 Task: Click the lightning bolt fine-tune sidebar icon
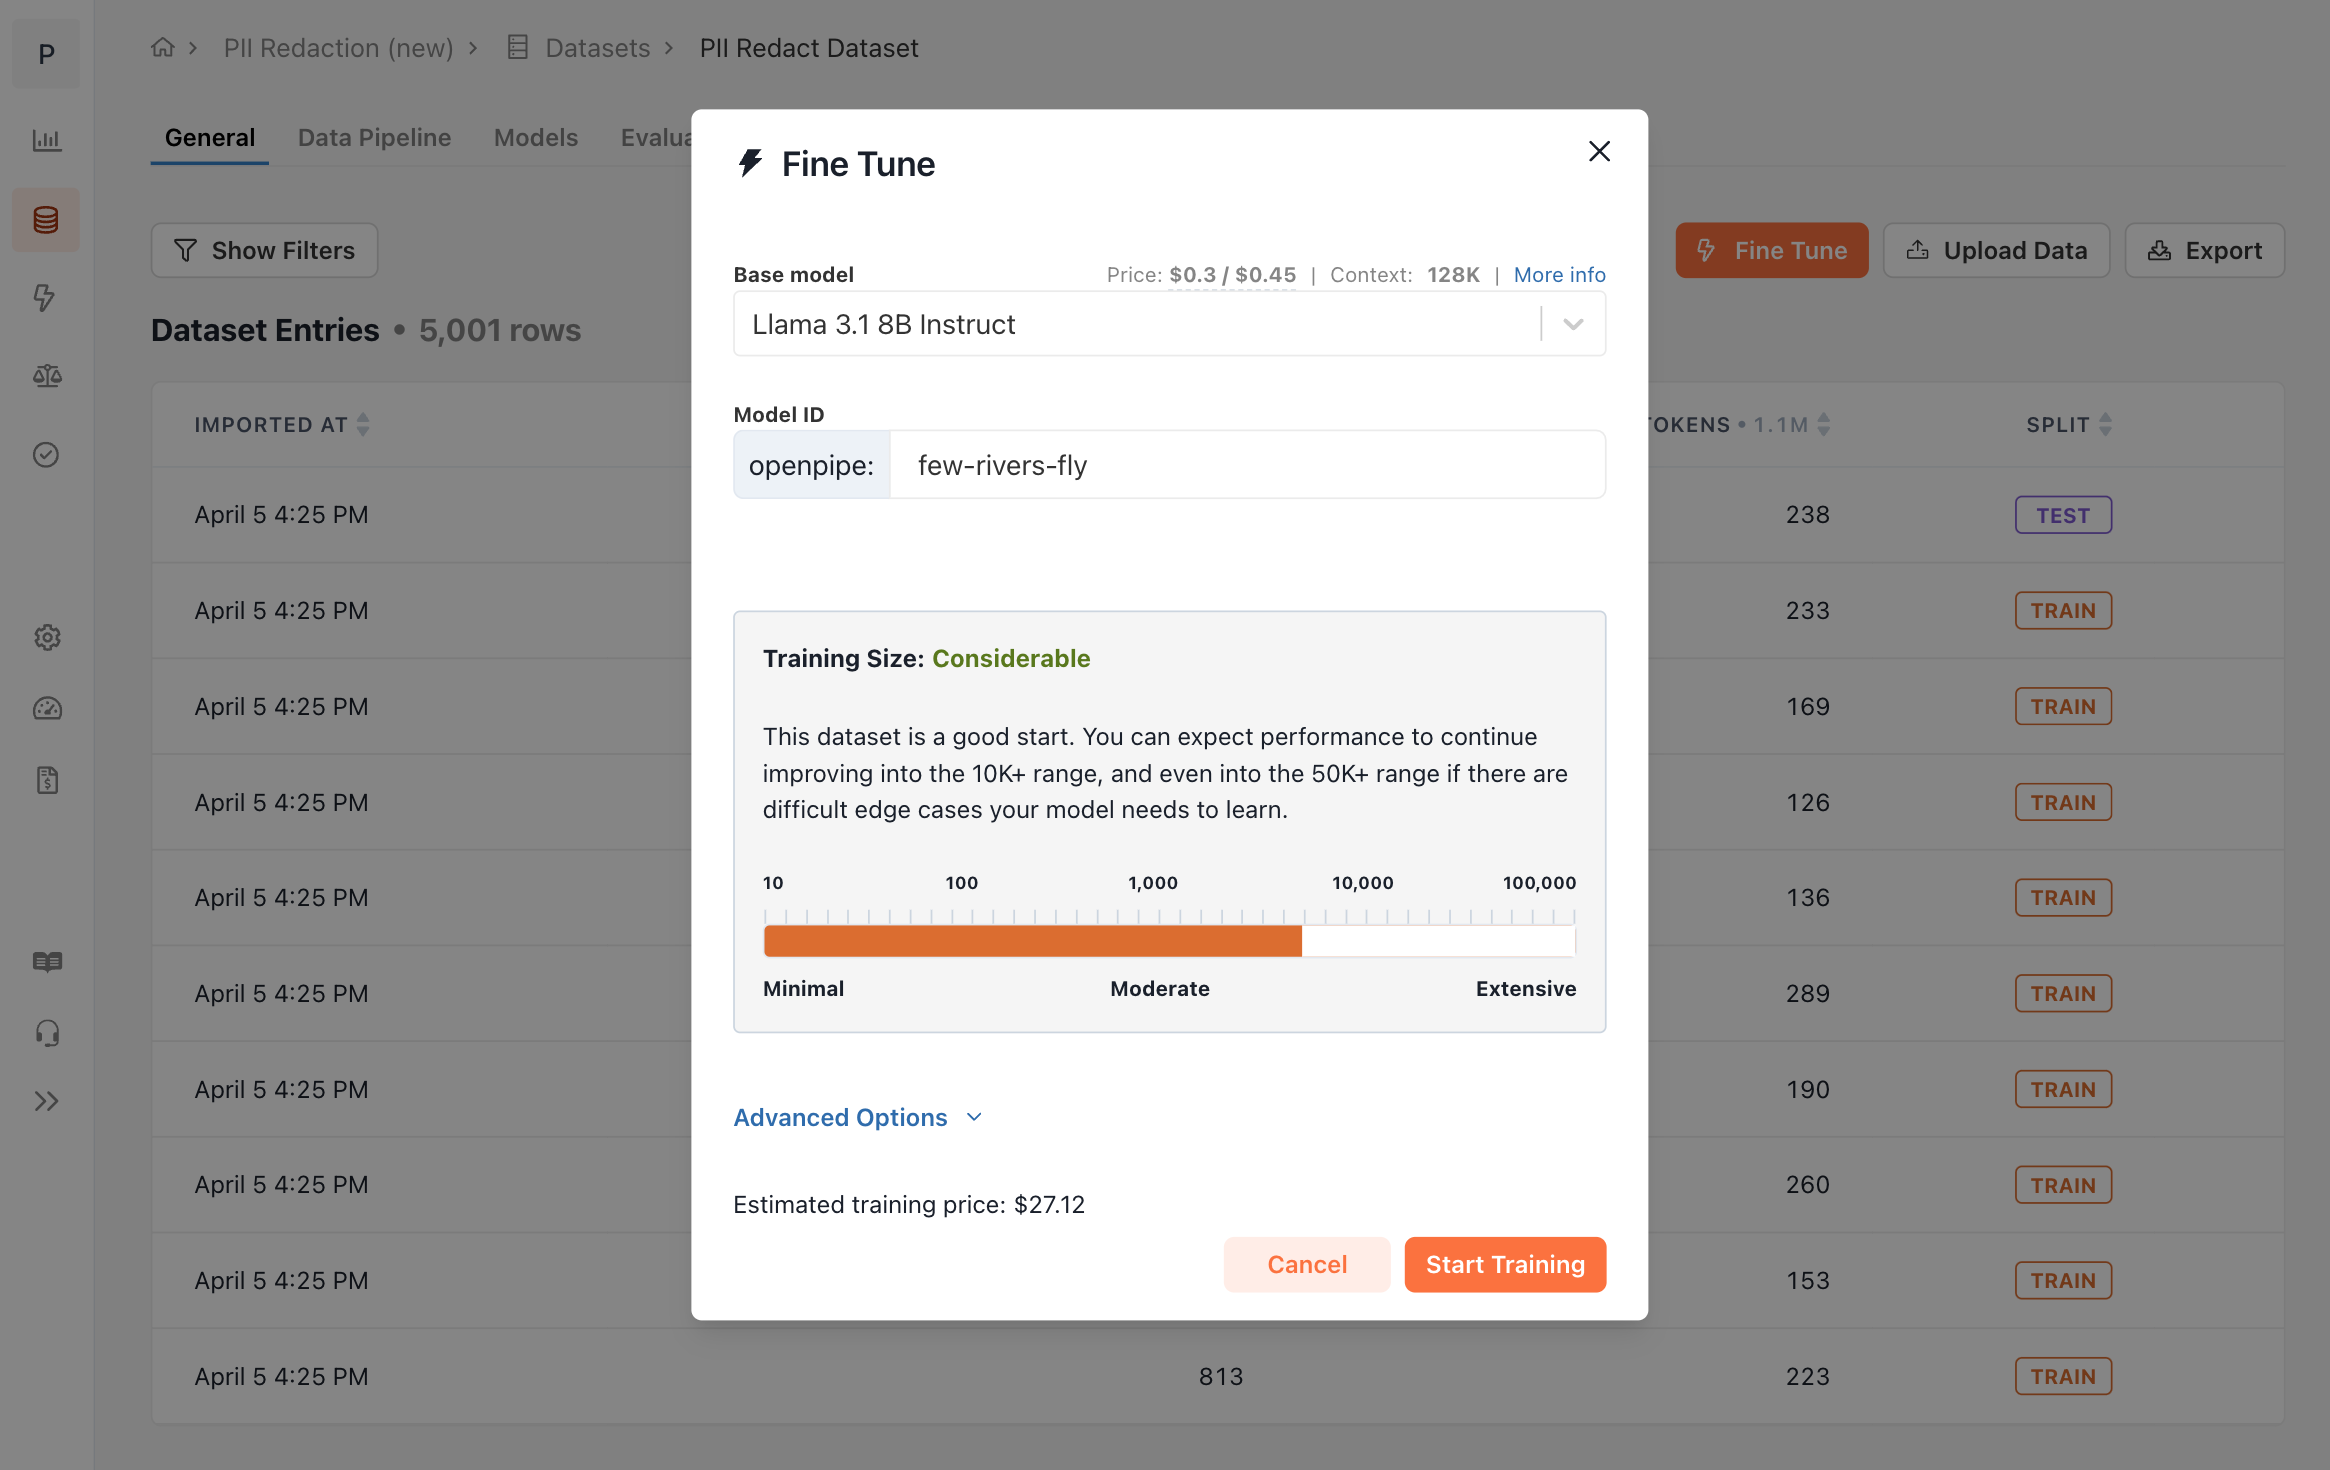tap(46, 297)
